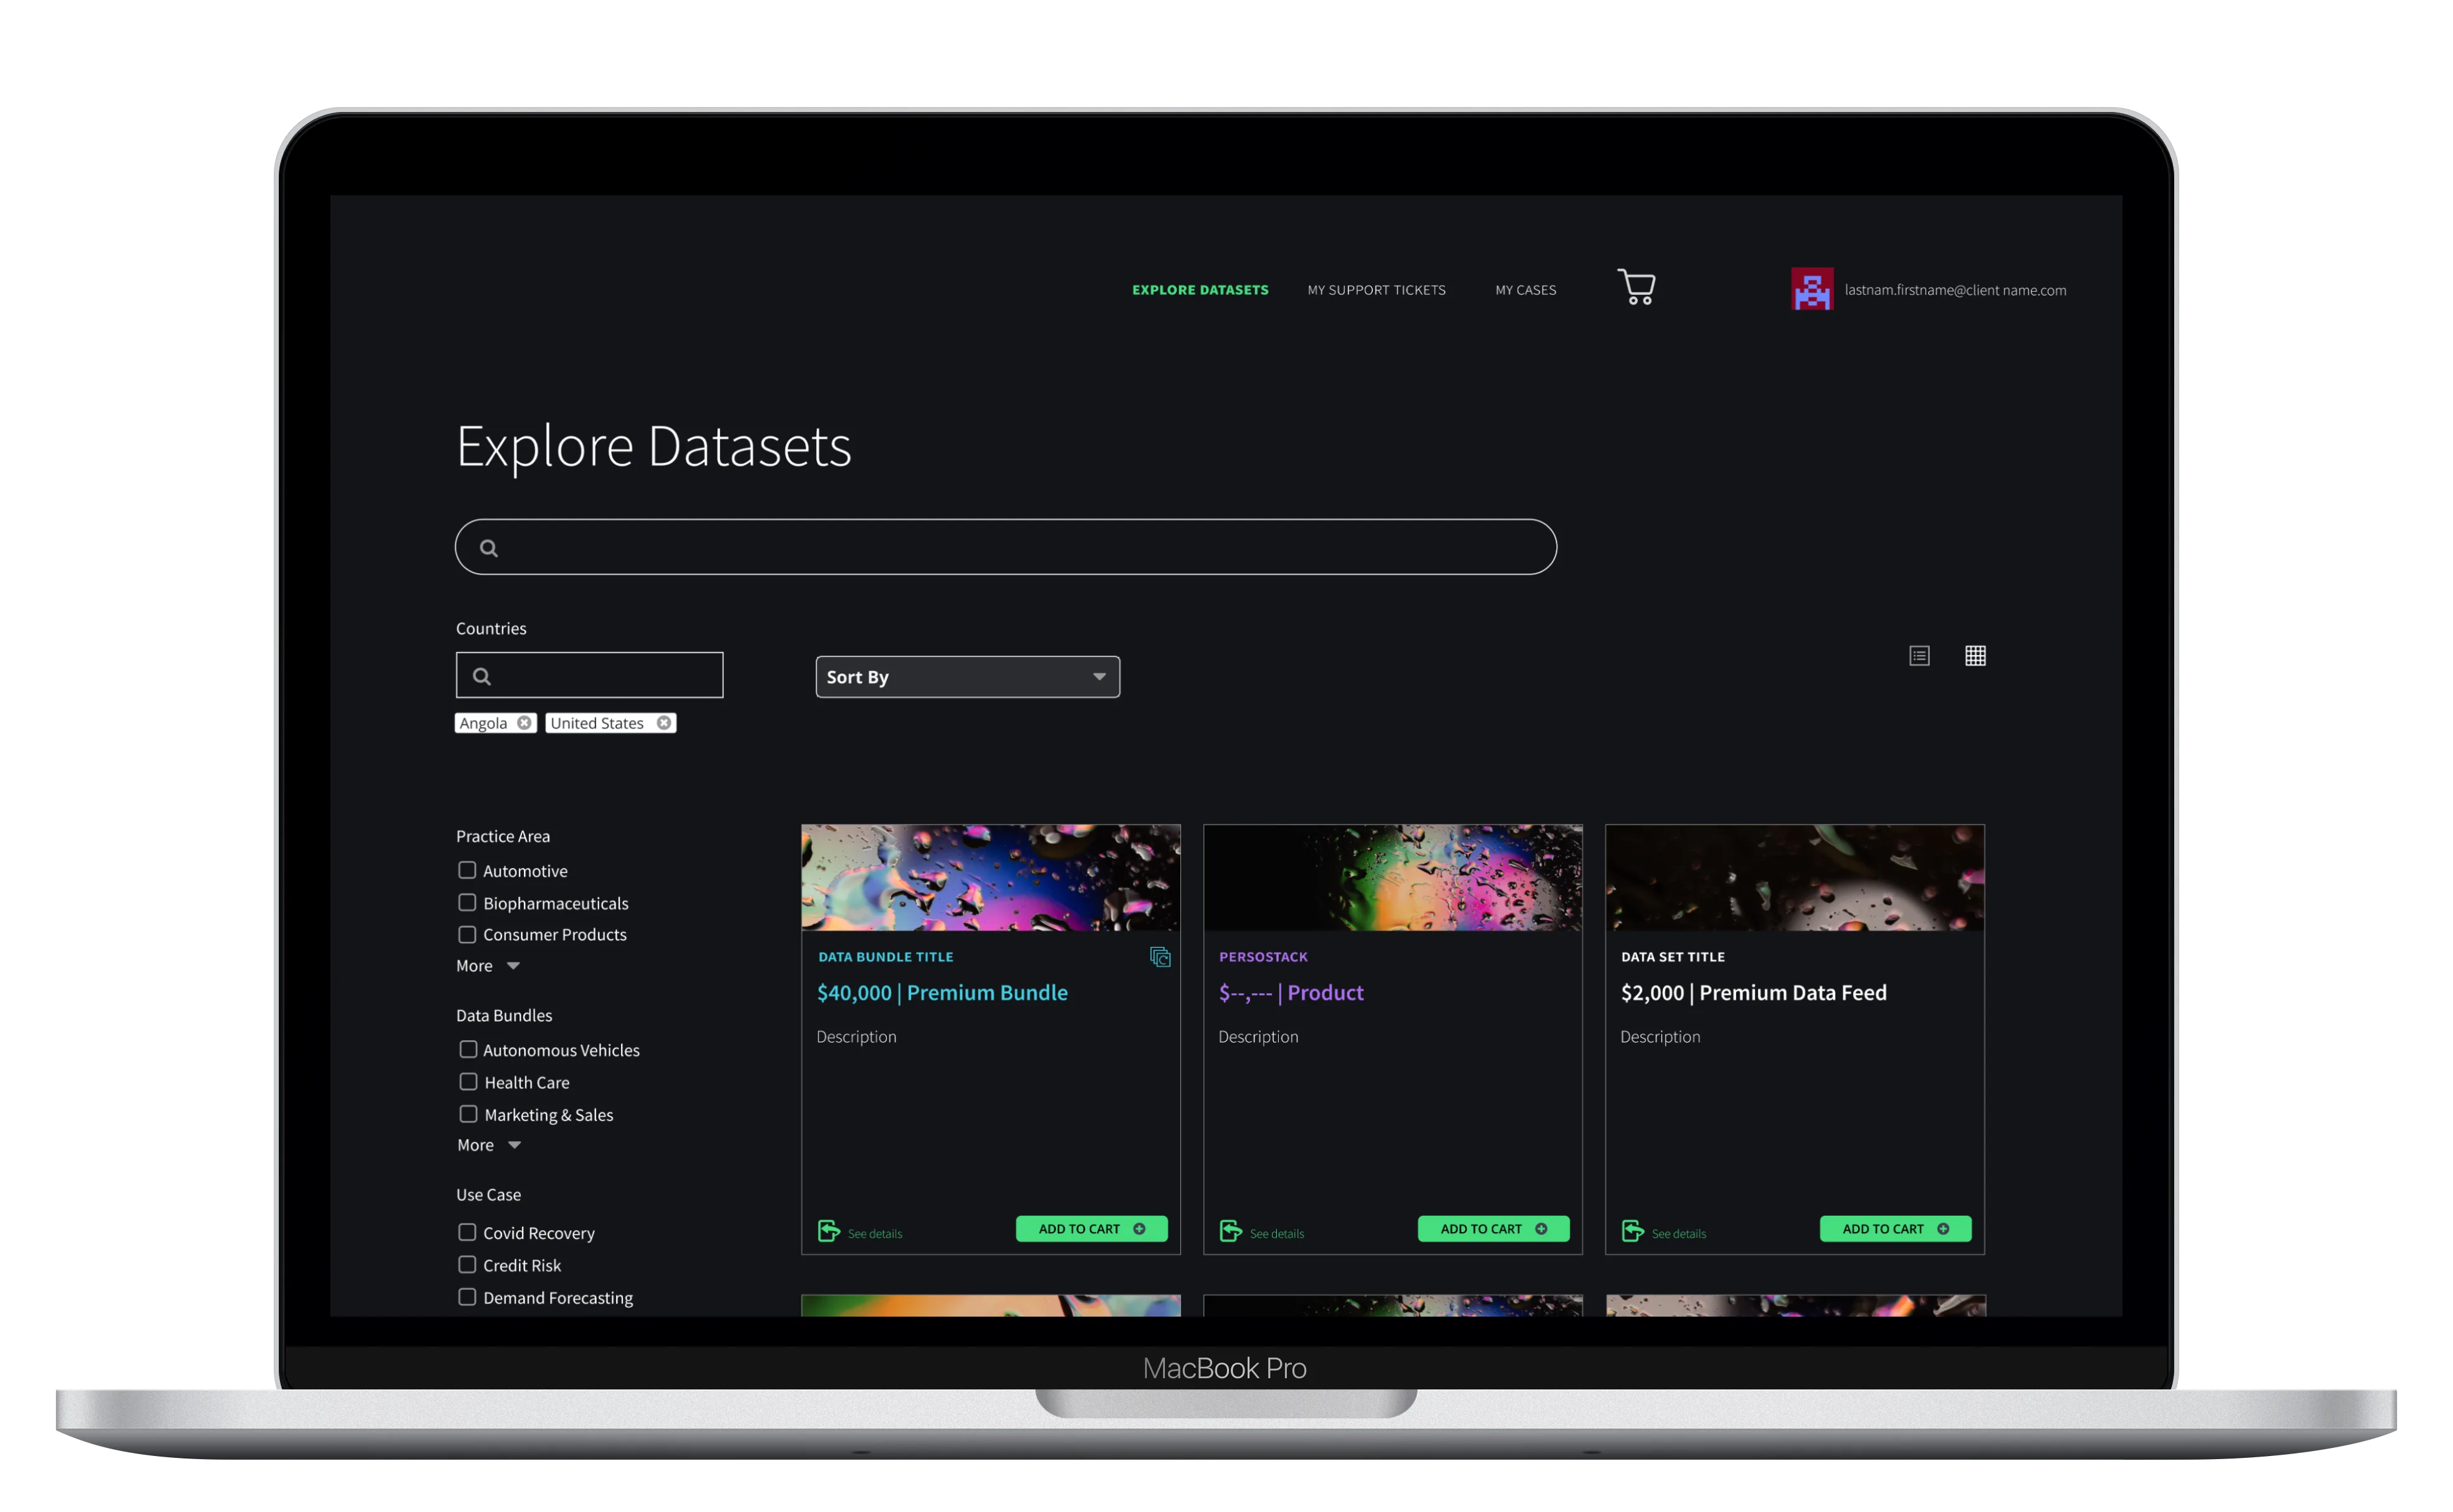This screenshot has height=1512, width=2453.
Task: Click the copy icon on Premium Bundle card
Action: [x=1160, y=957]
